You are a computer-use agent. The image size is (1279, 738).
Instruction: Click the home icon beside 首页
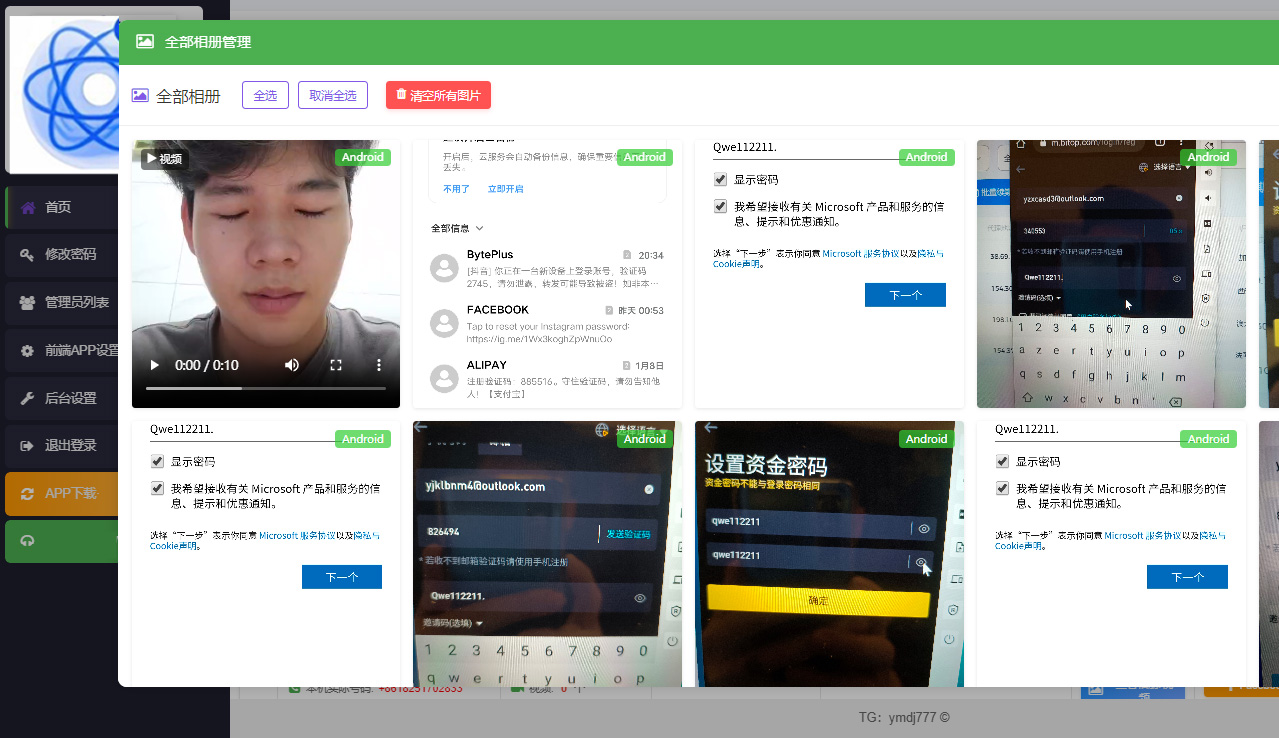point(28,207)
